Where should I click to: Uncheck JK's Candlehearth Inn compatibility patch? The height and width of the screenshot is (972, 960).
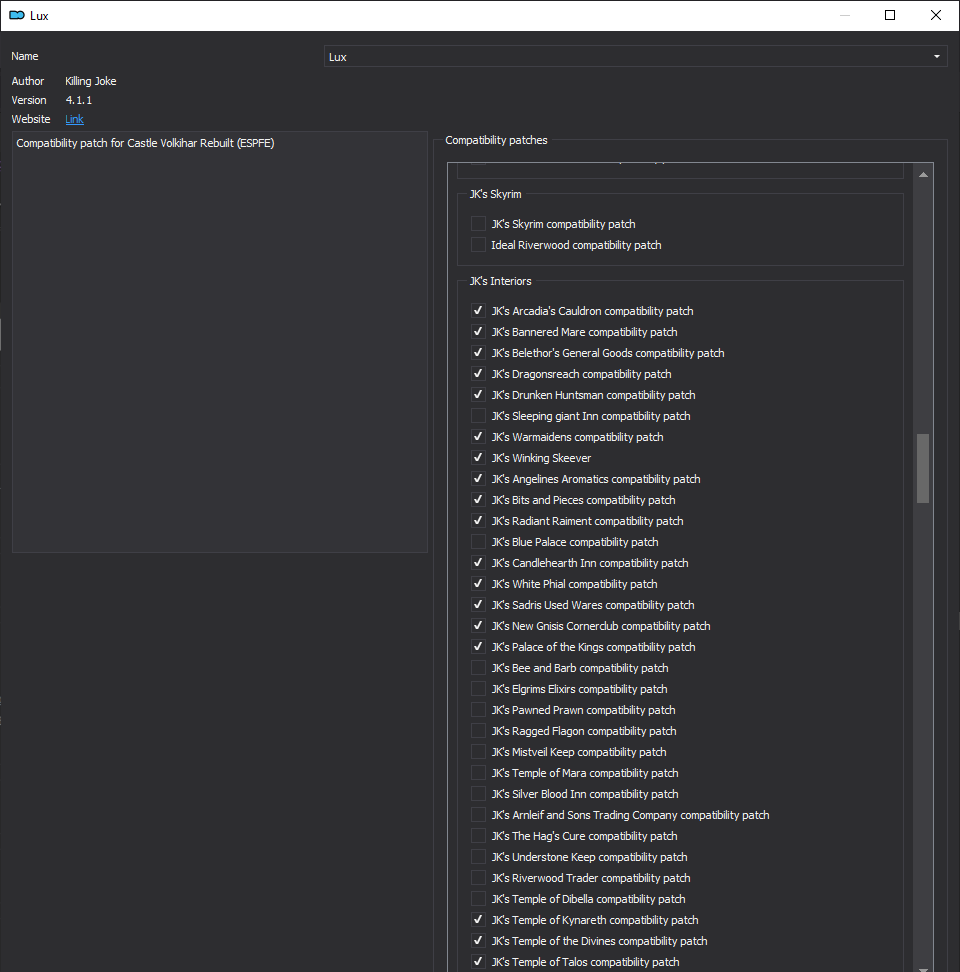click(478, 563)
